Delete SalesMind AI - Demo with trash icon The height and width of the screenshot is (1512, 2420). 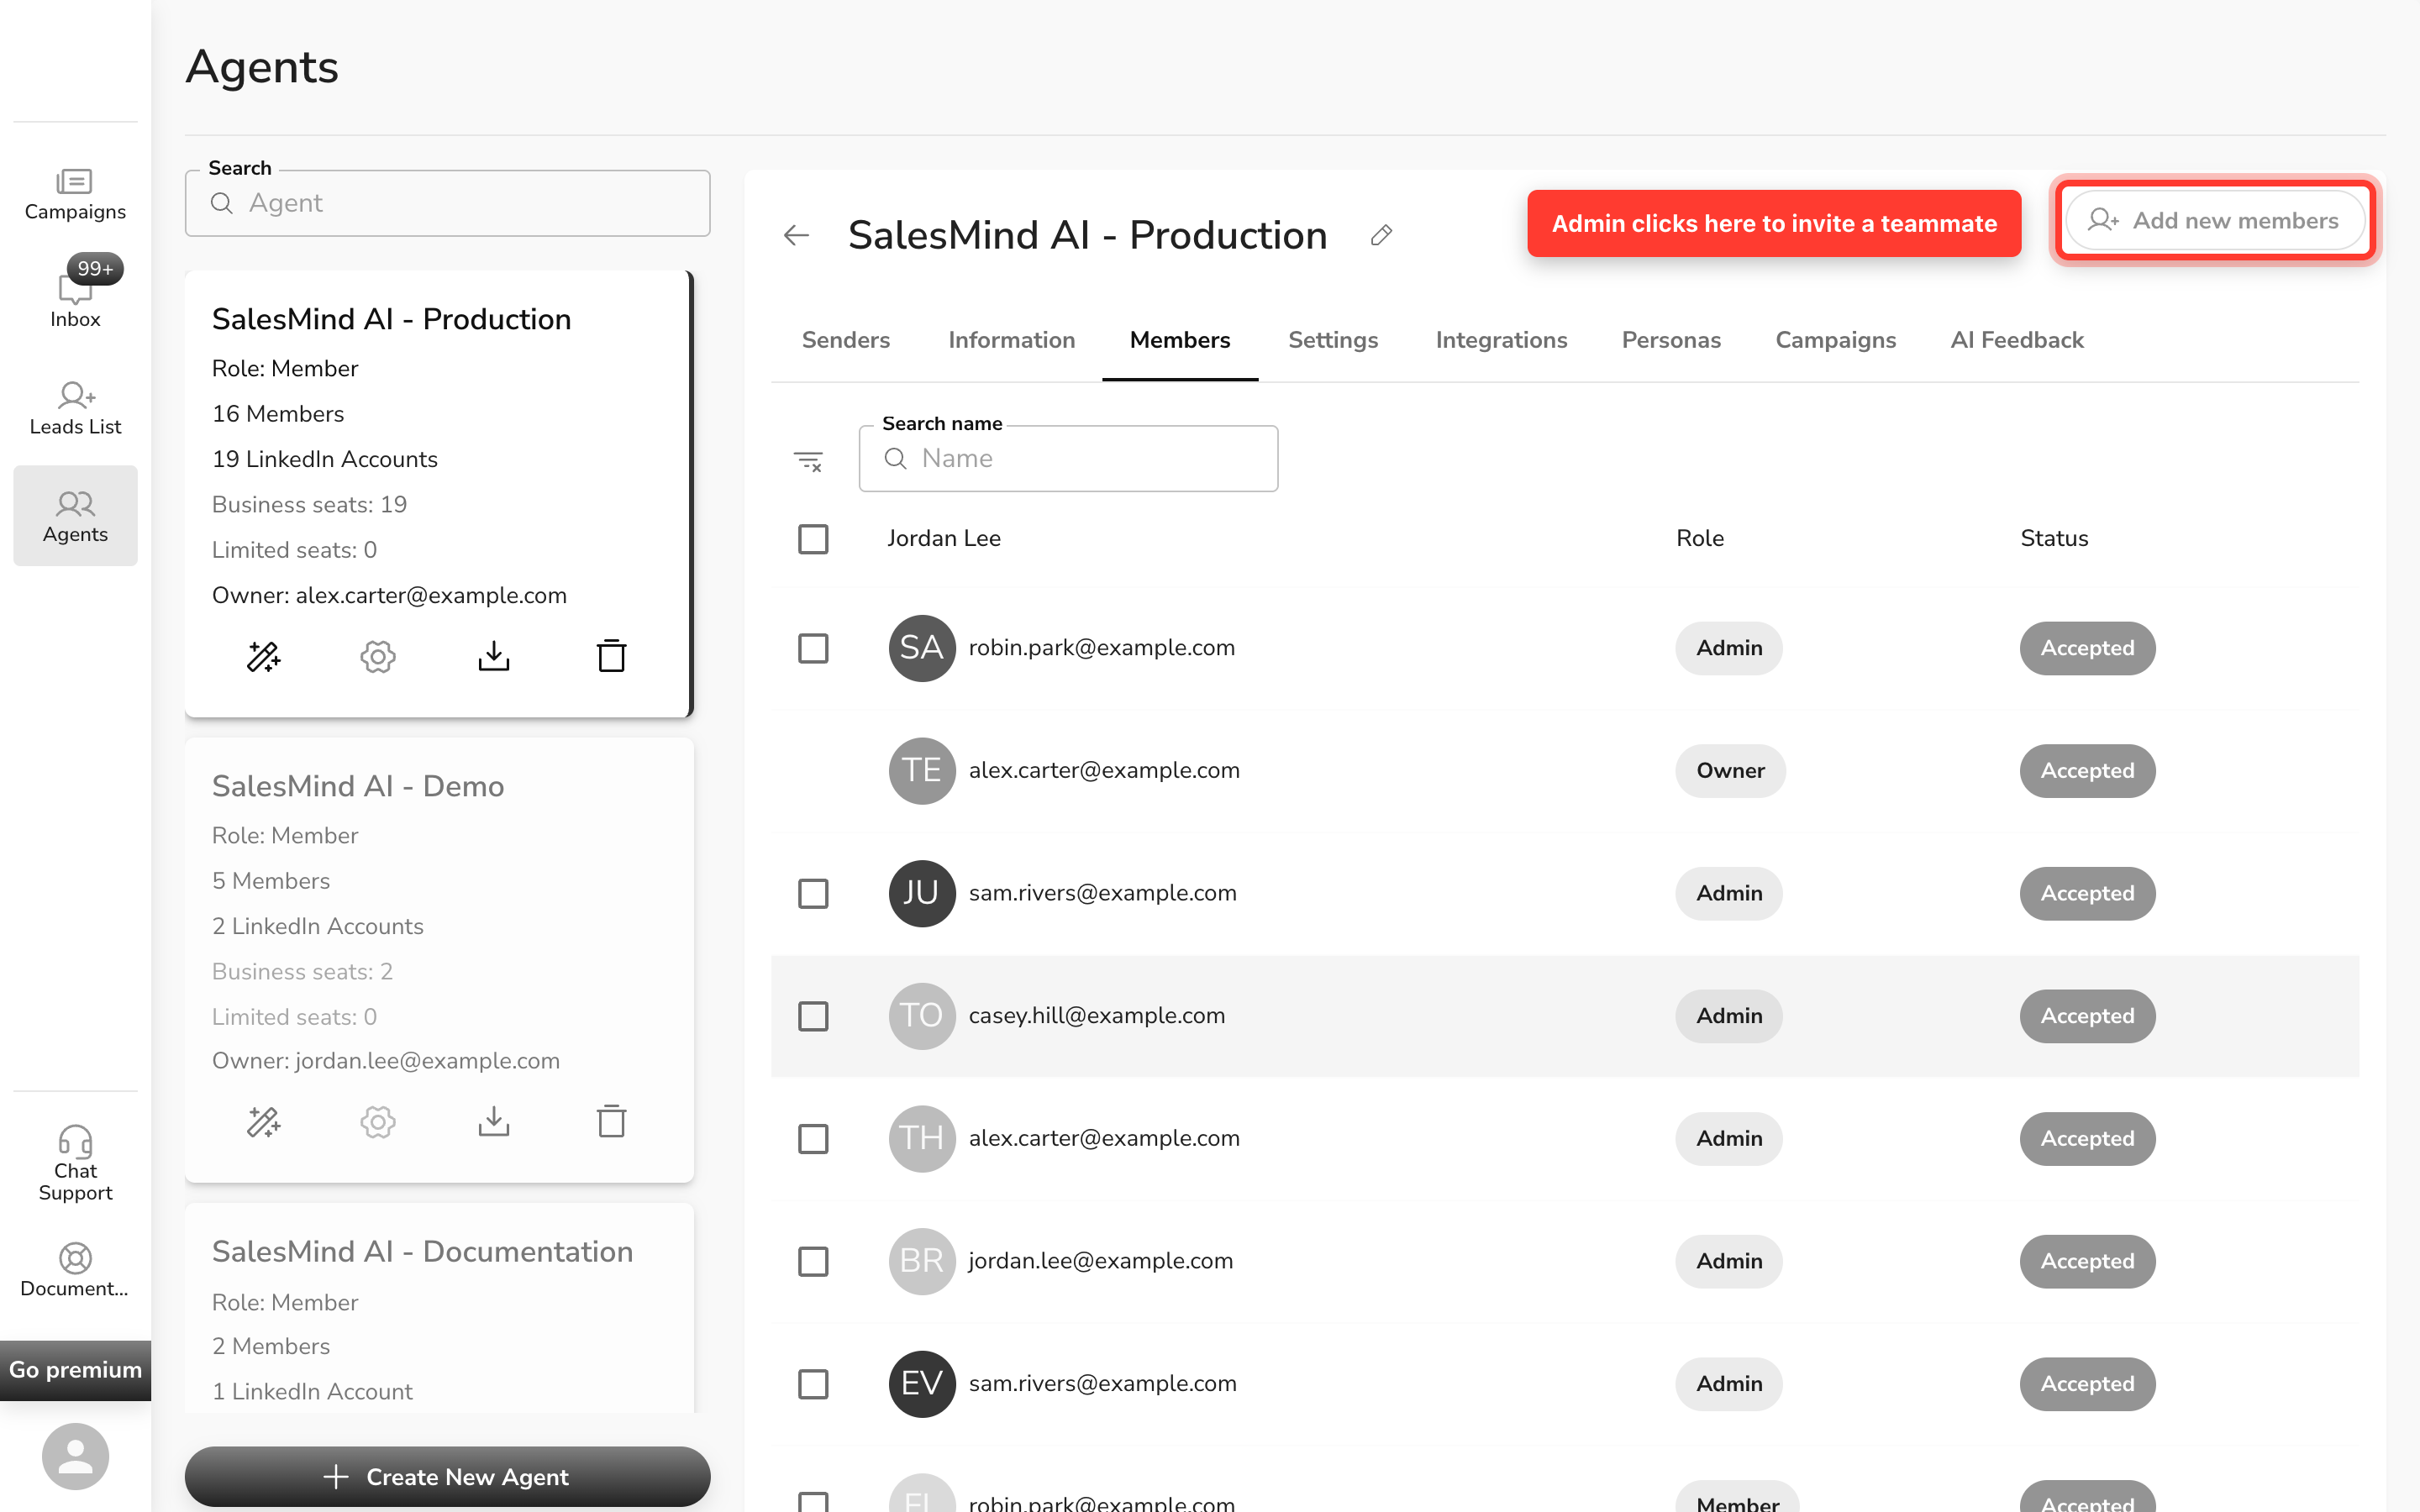(611, 1122)
